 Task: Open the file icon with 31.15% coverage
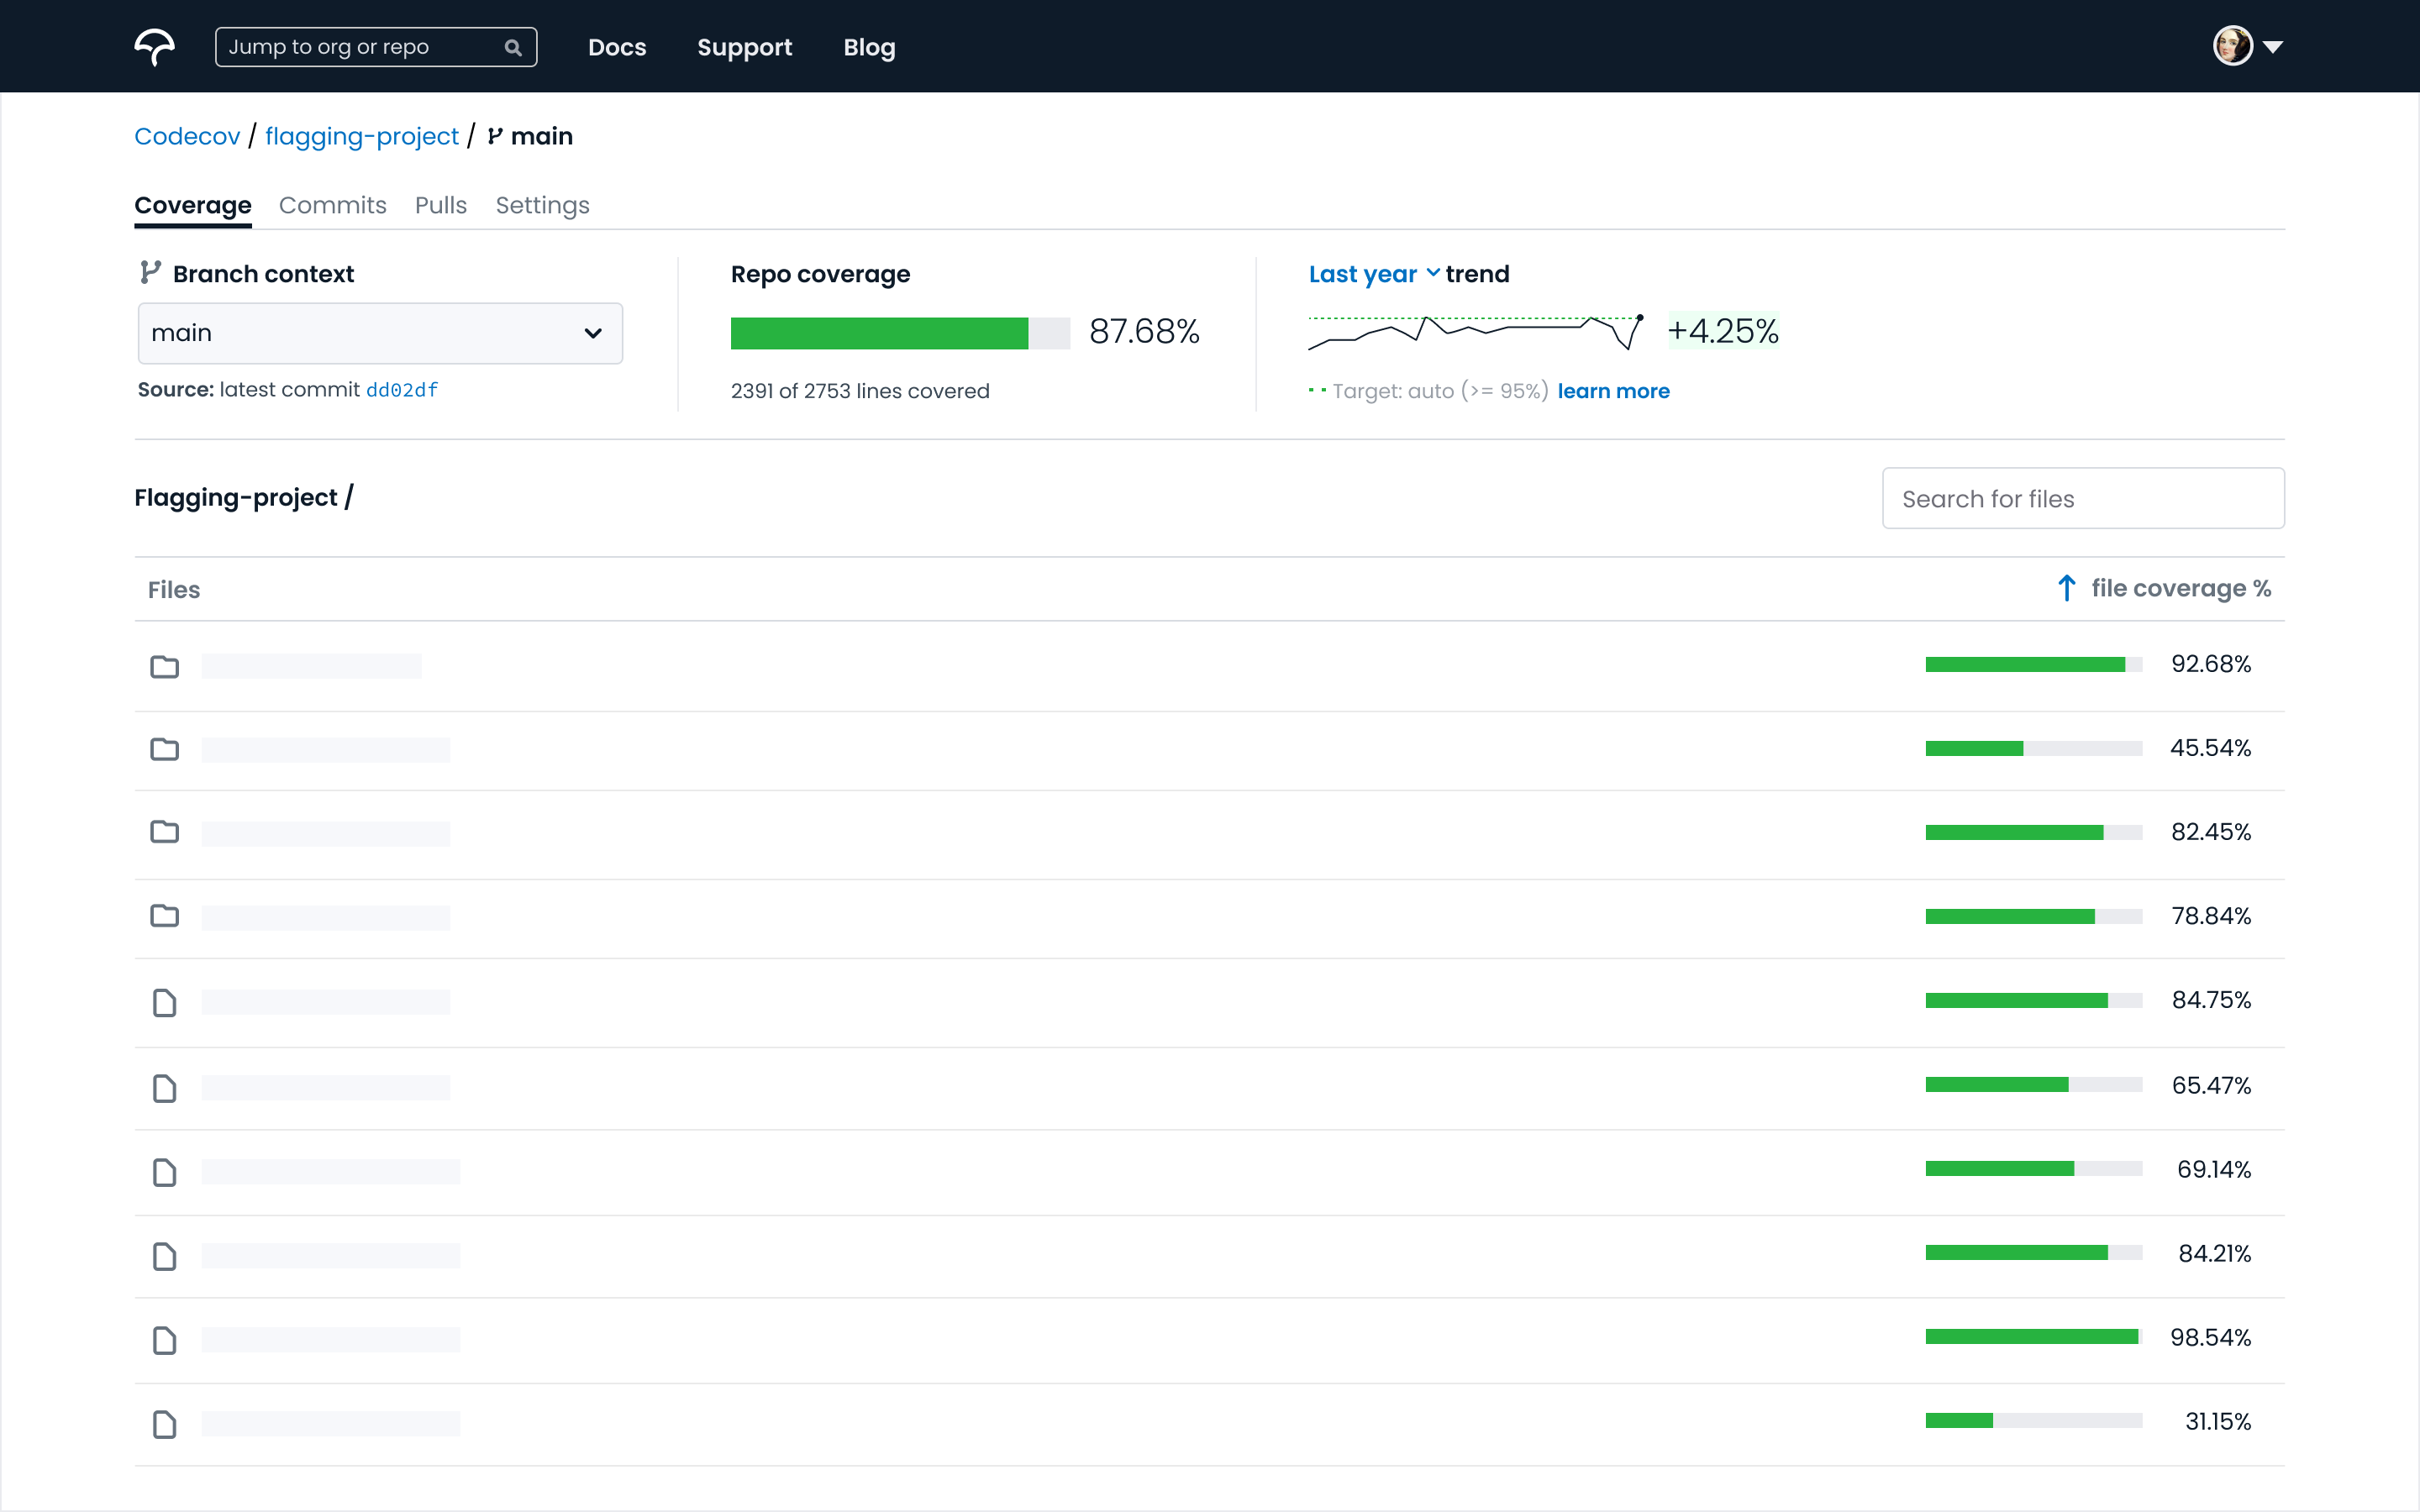164,1424
